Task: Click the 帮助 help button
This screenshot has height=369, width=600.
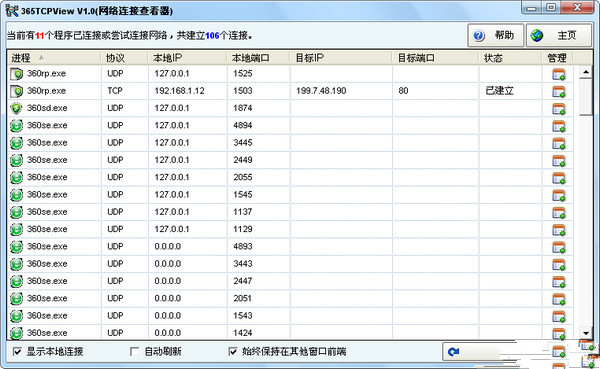Action: pos(496,35)
